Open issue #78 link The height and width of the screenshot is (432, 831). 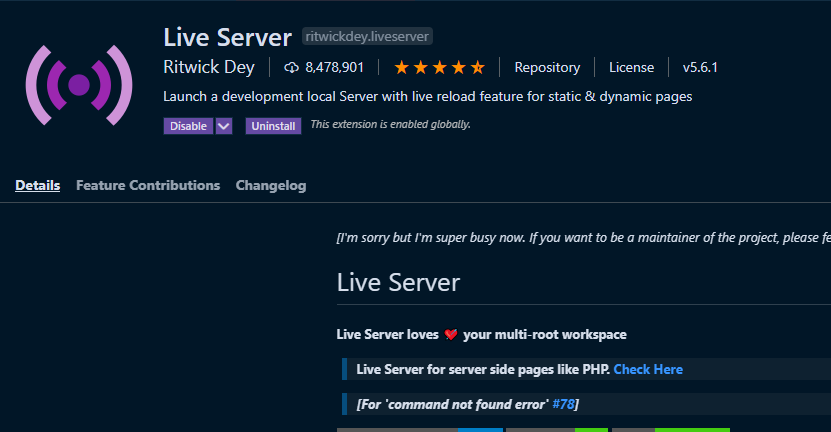point(563,404)
